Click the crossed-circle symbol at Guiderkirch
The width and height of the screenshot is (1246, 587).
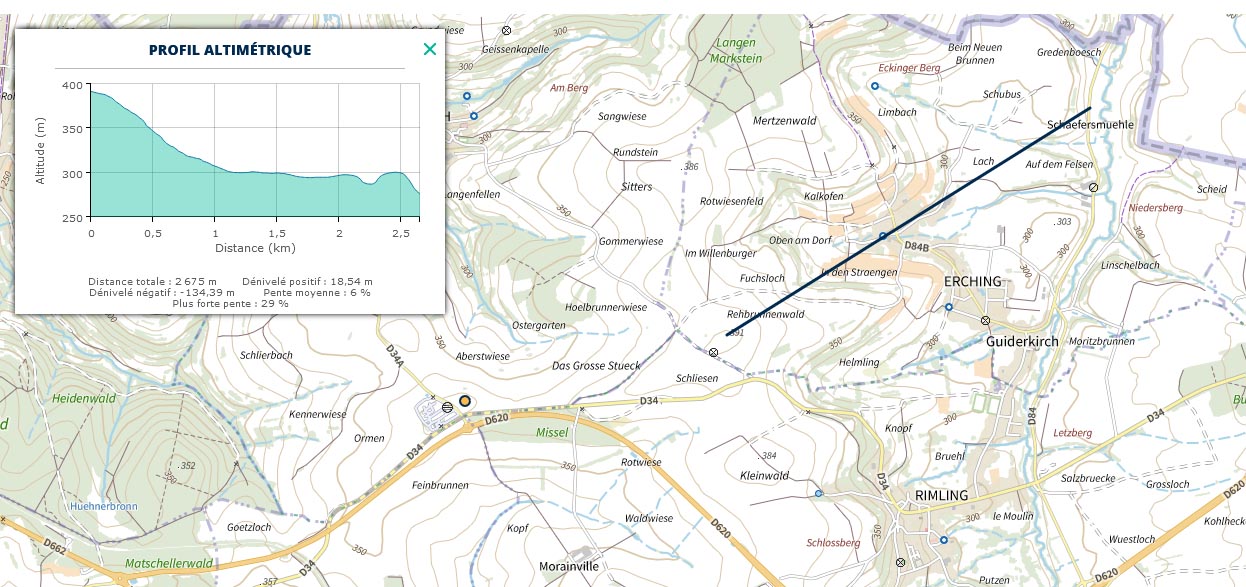coord(985,321)
